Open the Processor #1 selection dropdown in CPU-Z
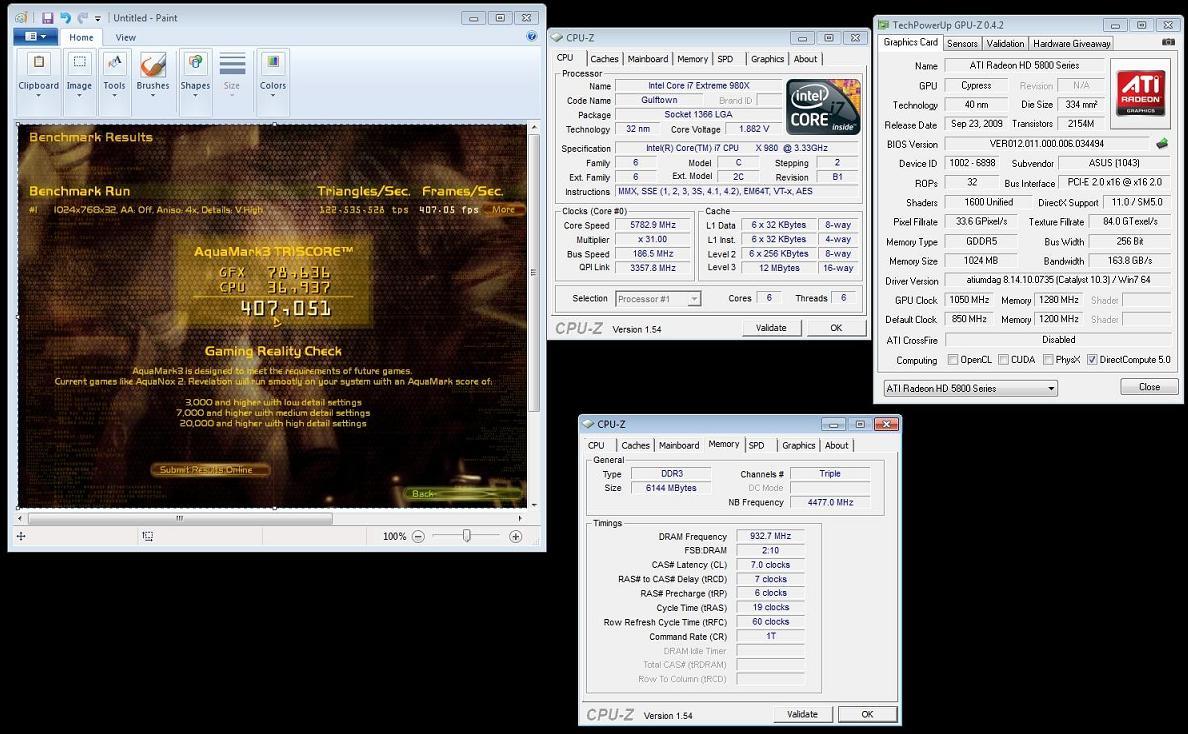Image resolution: width=1188 pixels, height=734 pixels. point(658,299)
